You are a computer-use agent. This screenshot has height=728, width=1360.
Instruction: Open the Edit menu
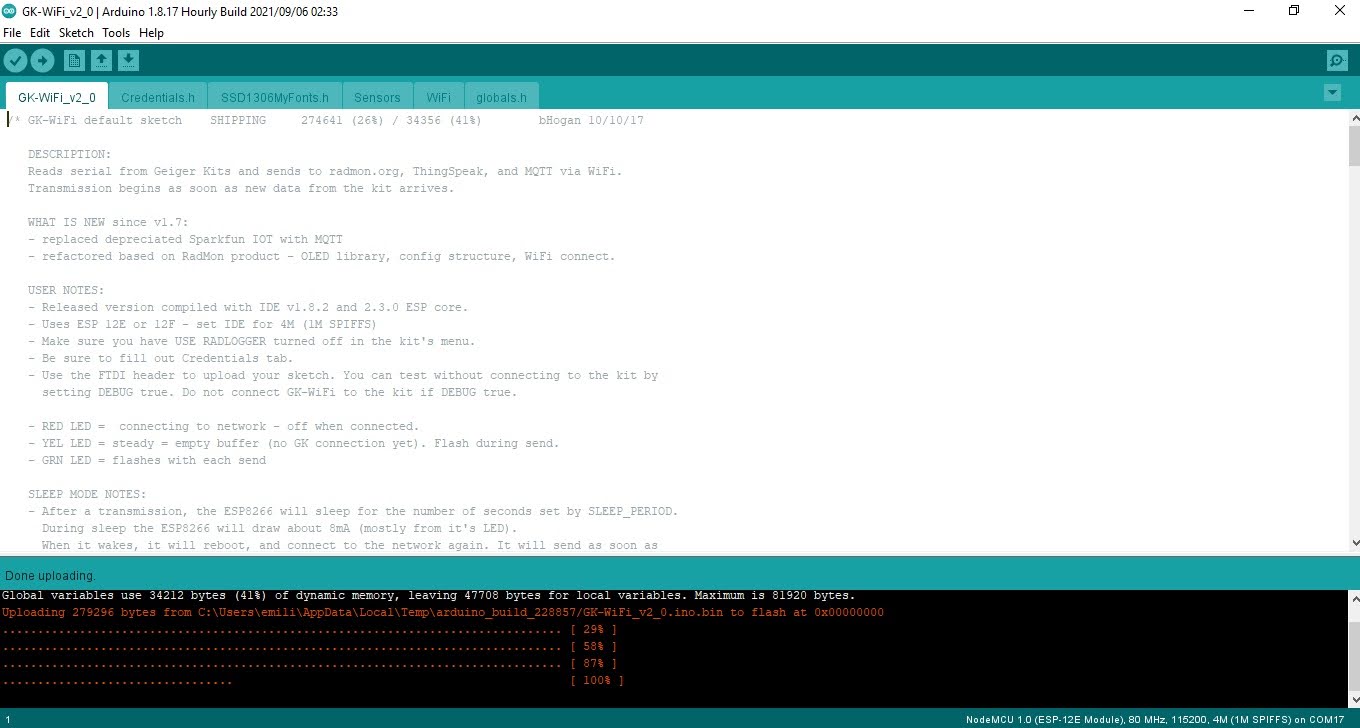[40, 33]
